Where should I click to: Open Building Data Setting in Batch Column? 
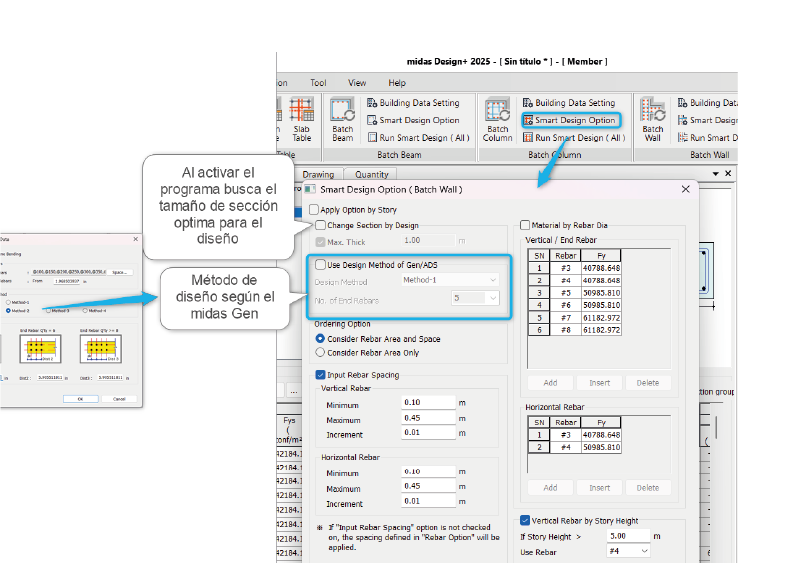point(568,103)
